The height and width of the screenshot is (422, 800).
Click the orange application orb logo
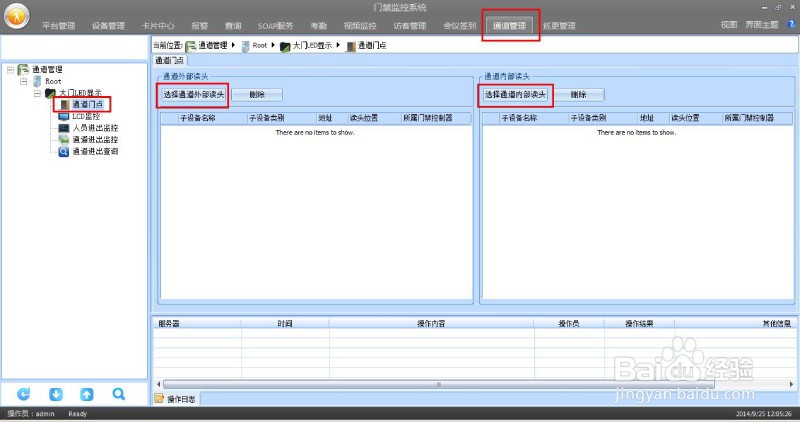coord(16,16)
